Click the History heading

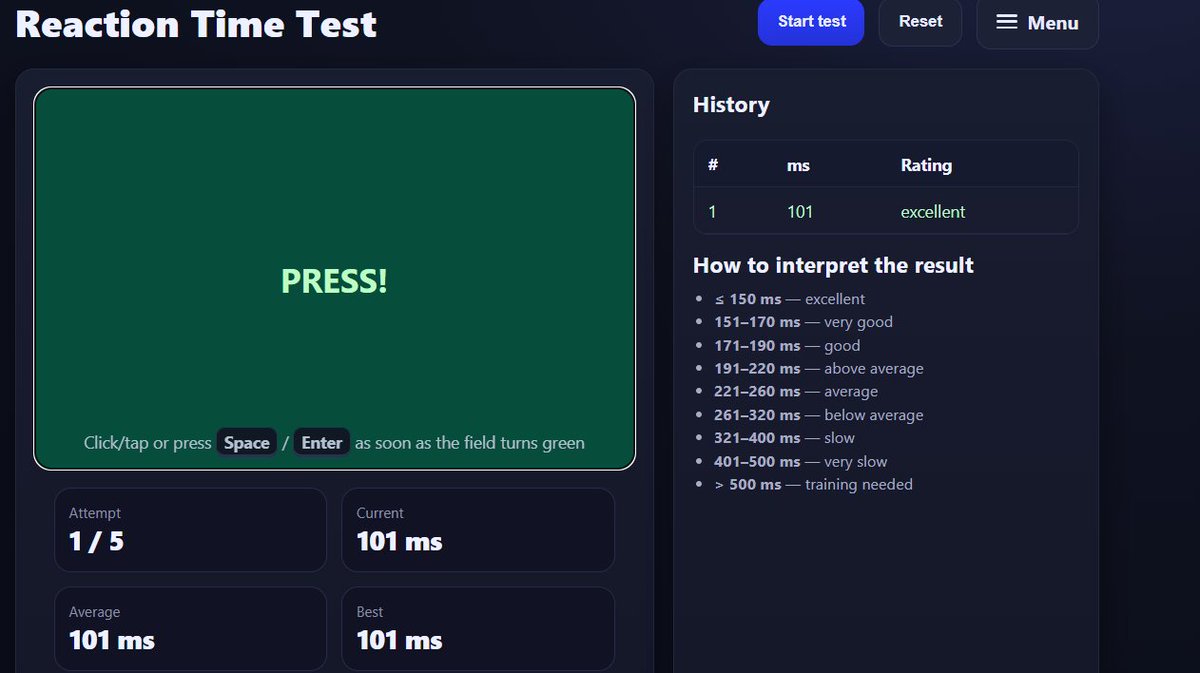[731, 105]
